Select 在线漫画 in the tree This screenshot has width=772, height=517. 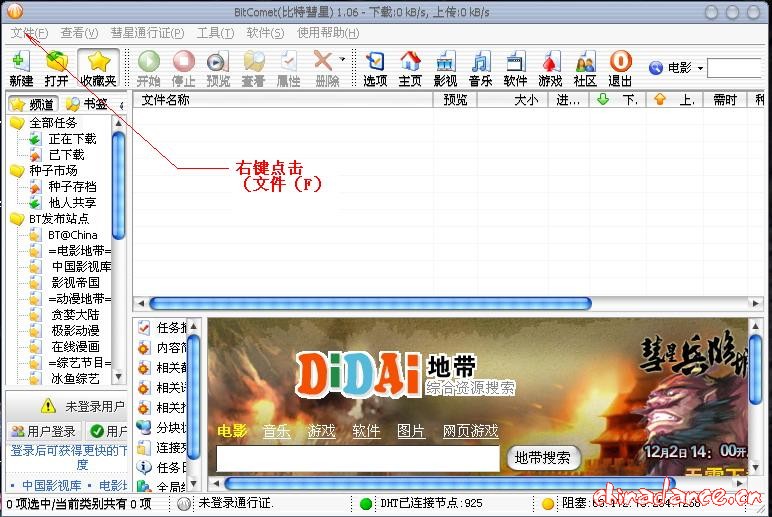tap(75, 347)
